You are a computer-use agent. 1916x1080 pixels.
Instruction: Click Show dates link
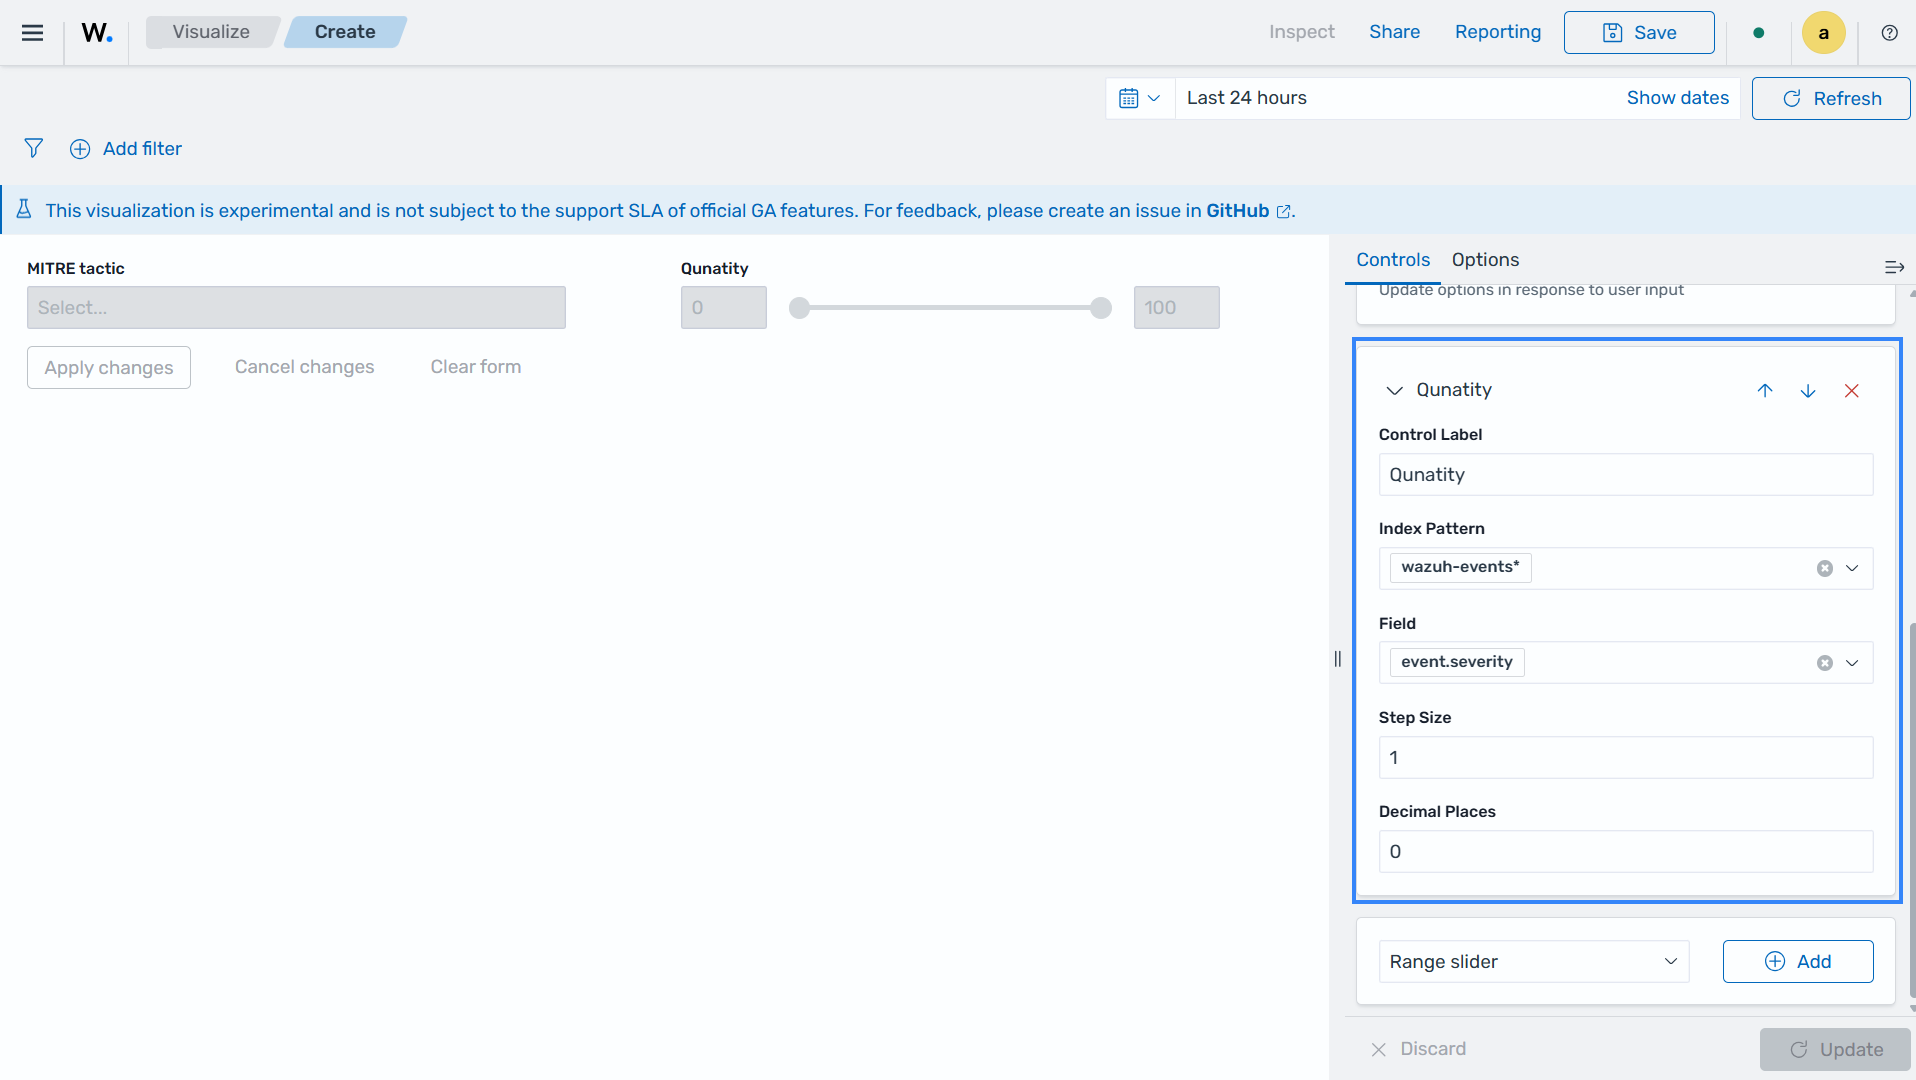[1677, 98]
